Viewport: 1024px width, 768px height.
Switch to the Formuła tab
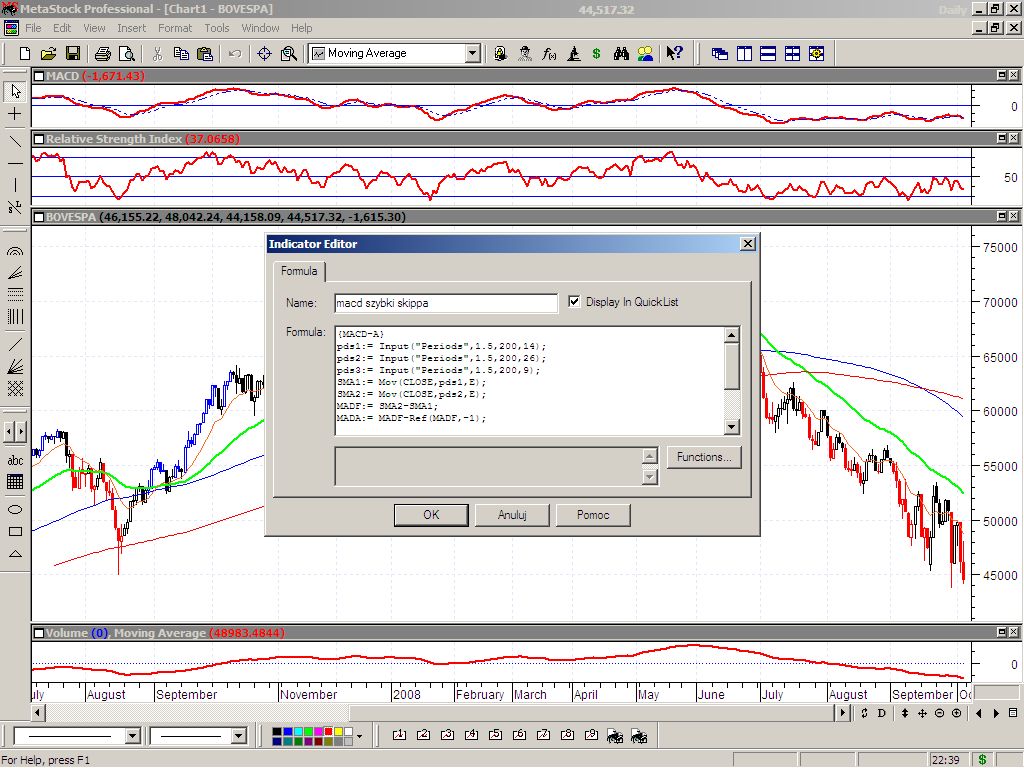click(x=299, y=271)
